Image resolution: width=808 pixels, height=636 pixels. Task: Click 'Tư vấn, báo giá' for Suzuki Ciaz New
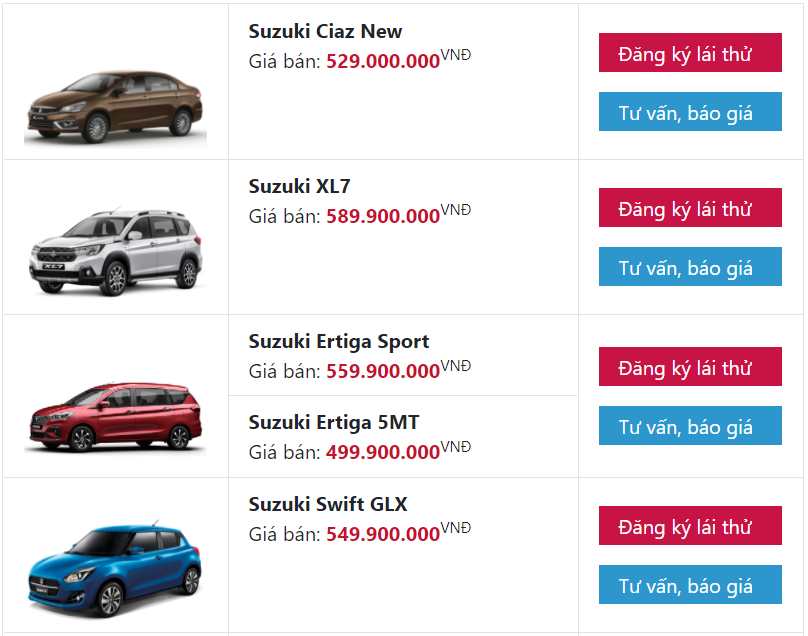(x=690, y=111)
